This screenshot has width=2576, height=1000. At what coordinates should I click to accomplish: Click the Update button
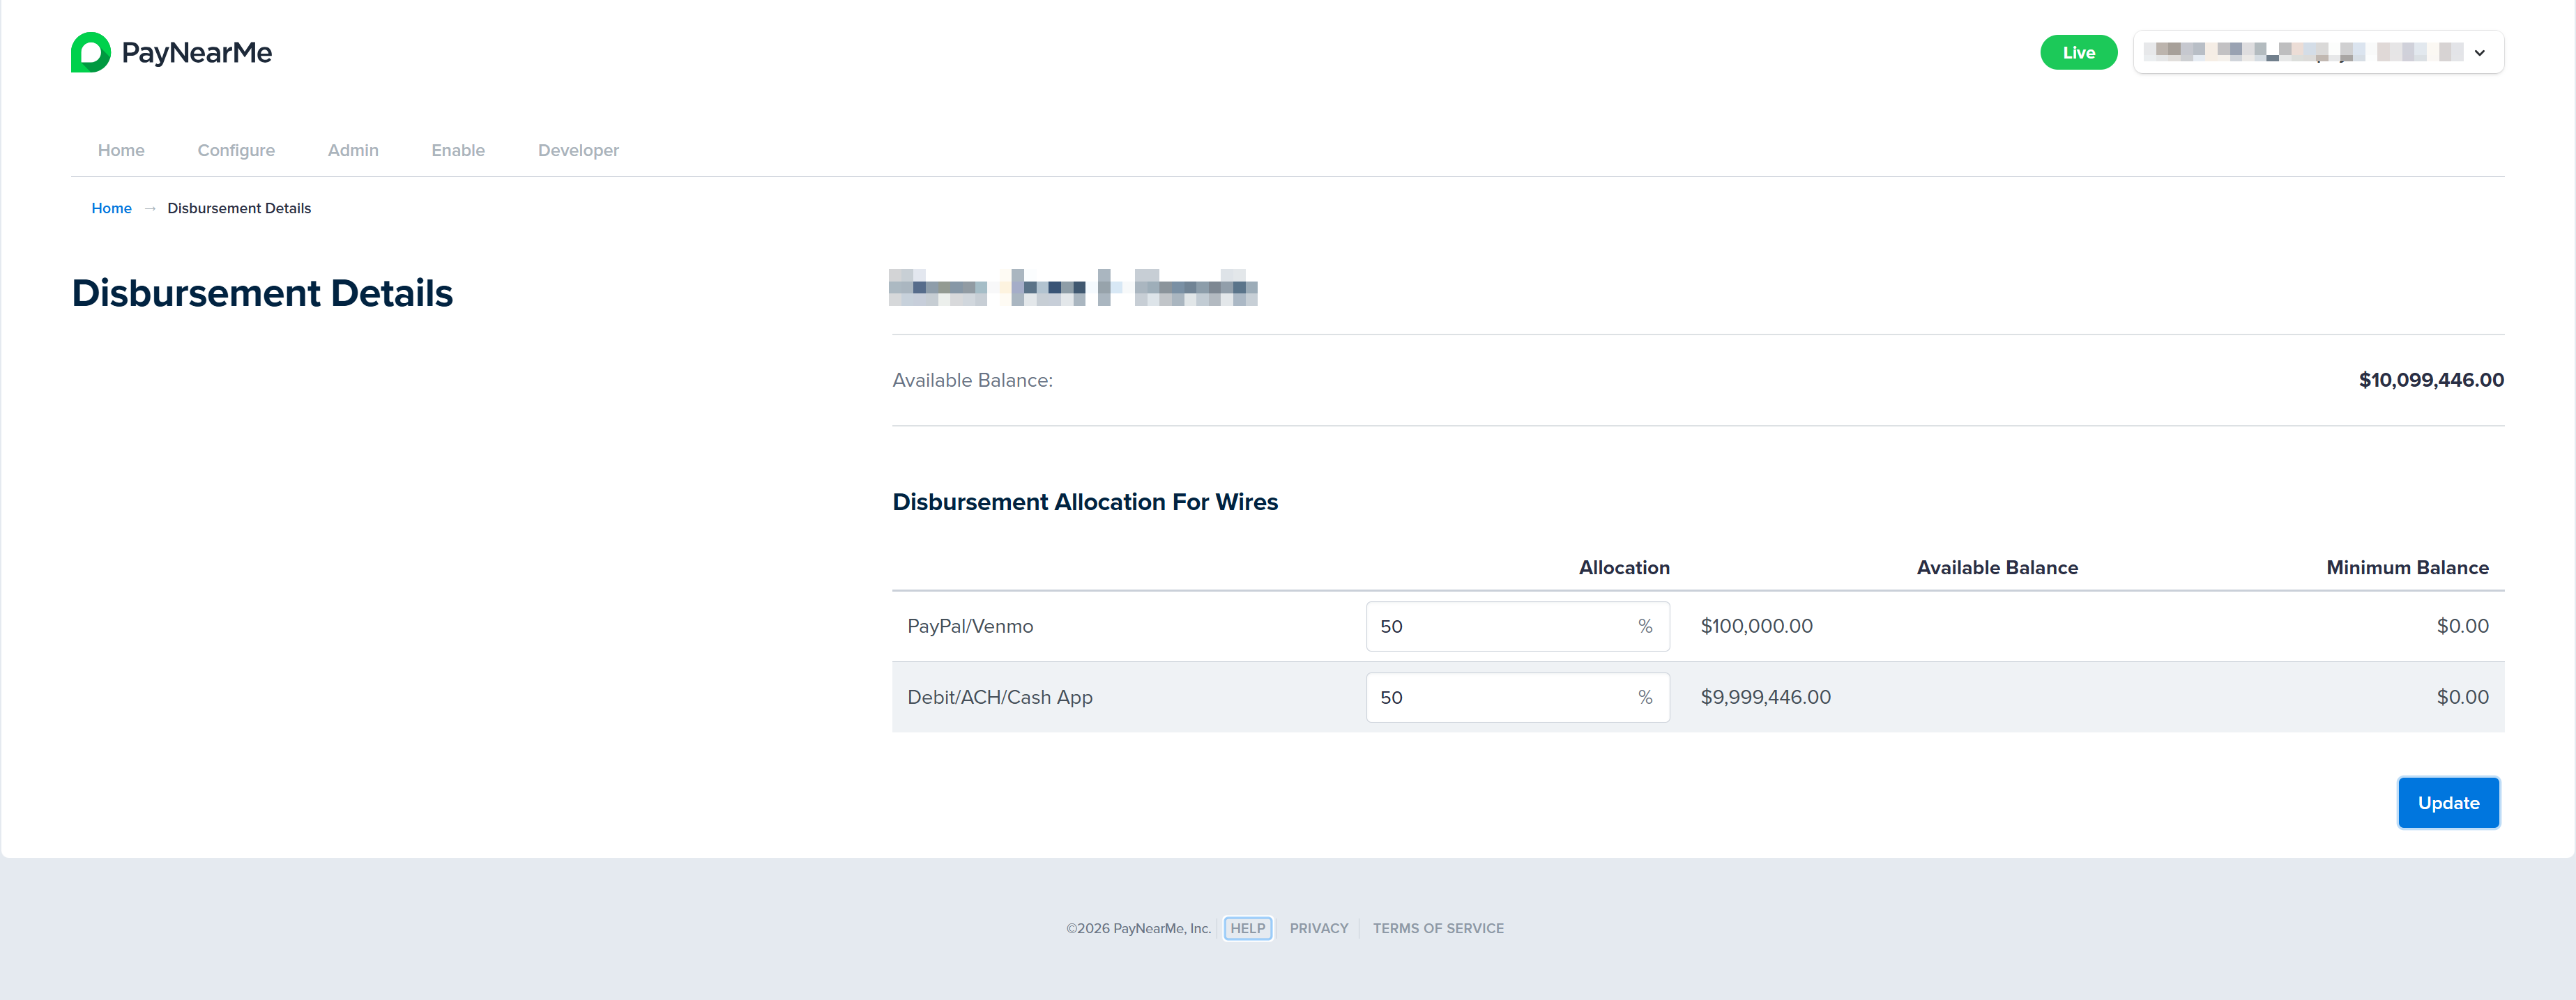2448,803
